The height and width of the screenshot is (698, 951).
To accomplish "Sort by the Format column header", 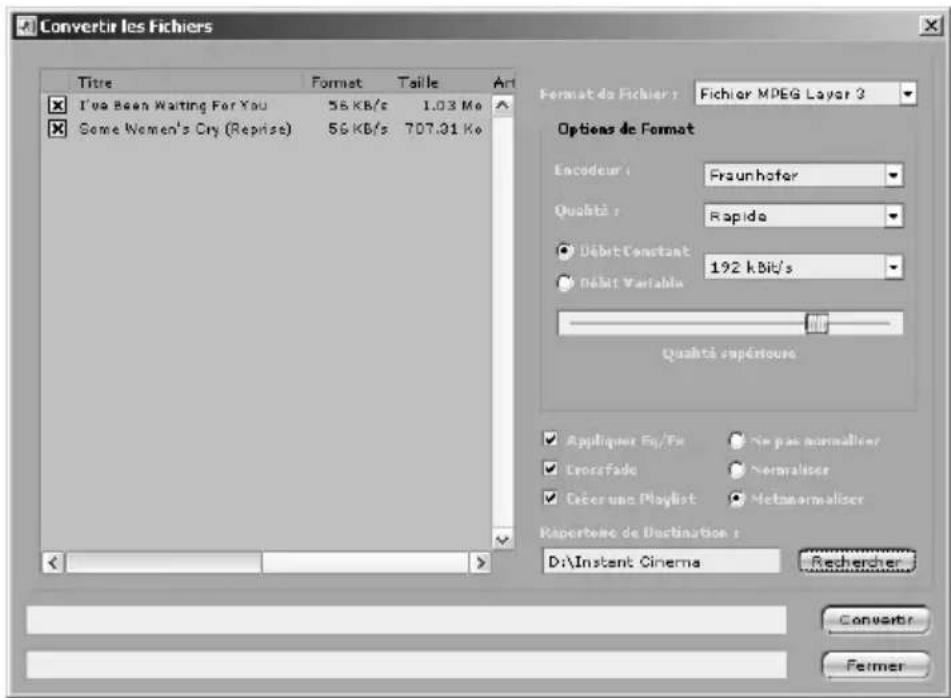I will pos(346,82).
